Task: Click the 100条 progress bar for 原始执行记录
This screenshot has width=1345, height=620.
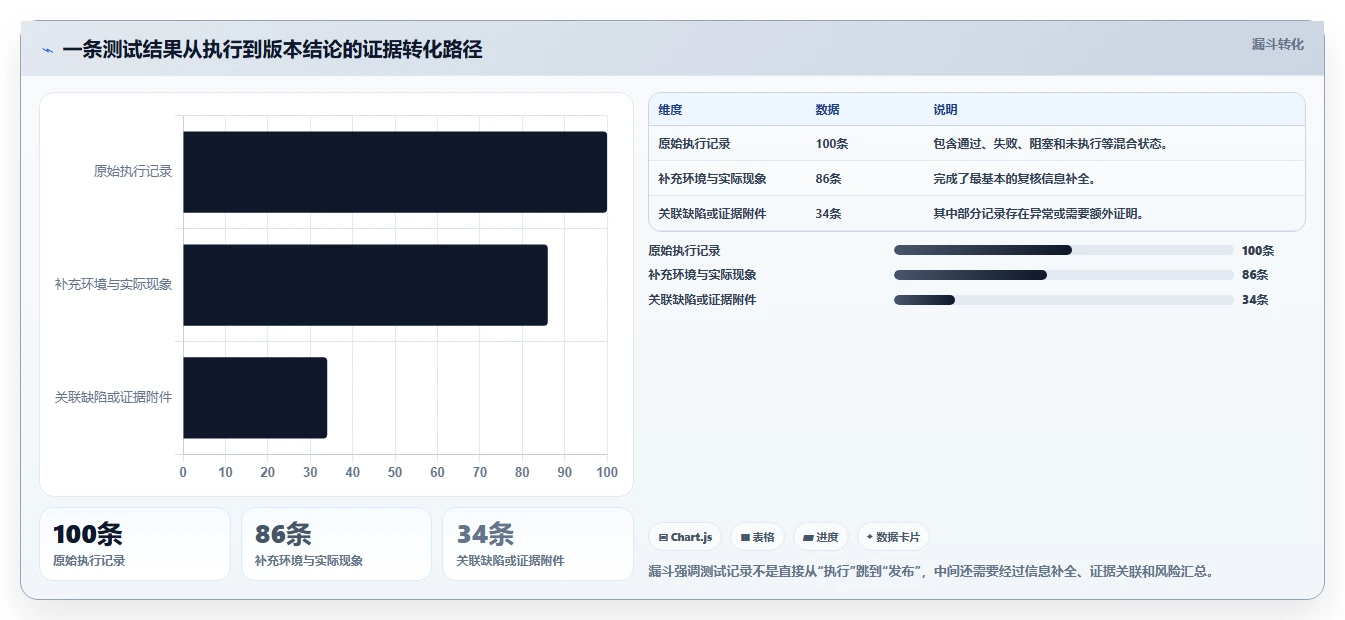Action: pyautogui.click(x=1063, y=250)
